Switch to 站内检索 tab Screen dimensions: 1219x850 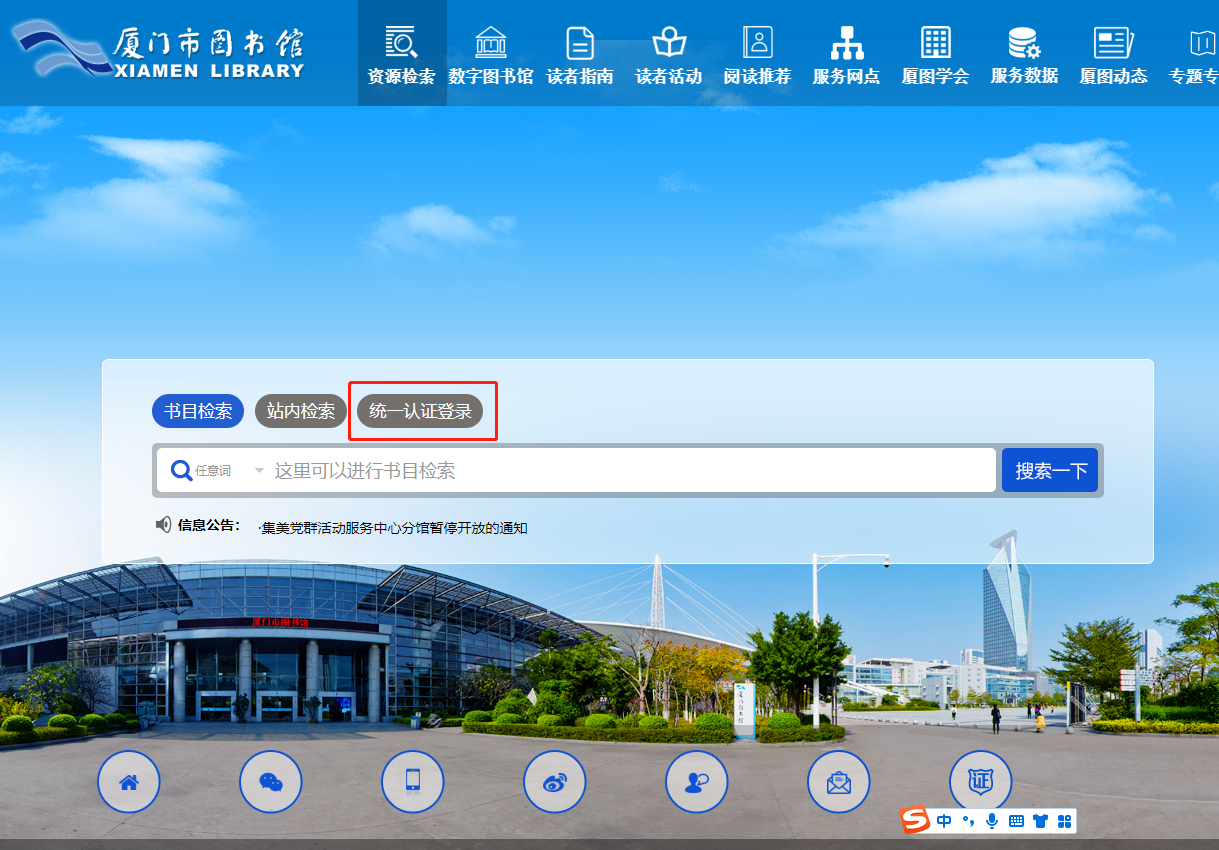pyautogui.click(x=301, y=411)
